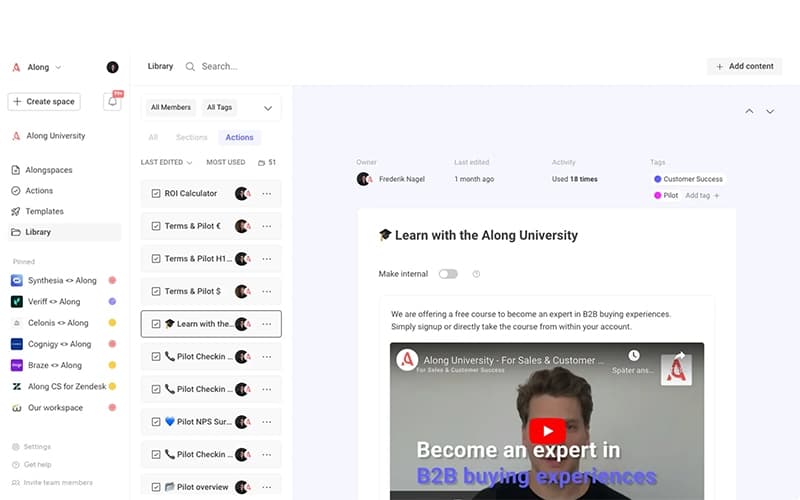This screenshot has height=500, width=800.
Task: Open more options for Pilot NPS Survey
Action: tap(266, 422)
